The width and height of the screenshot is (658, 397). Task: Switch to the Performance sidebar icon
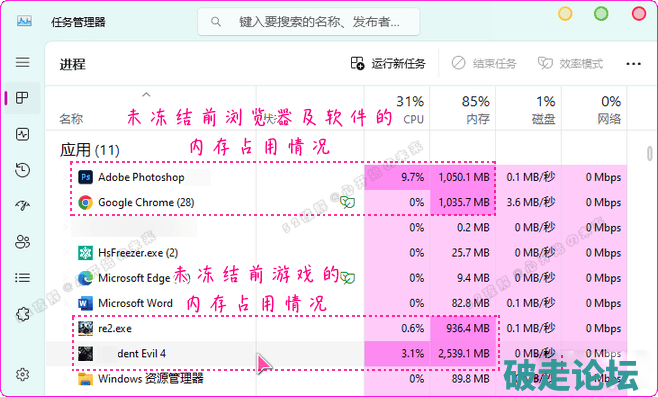pos(22,134)
